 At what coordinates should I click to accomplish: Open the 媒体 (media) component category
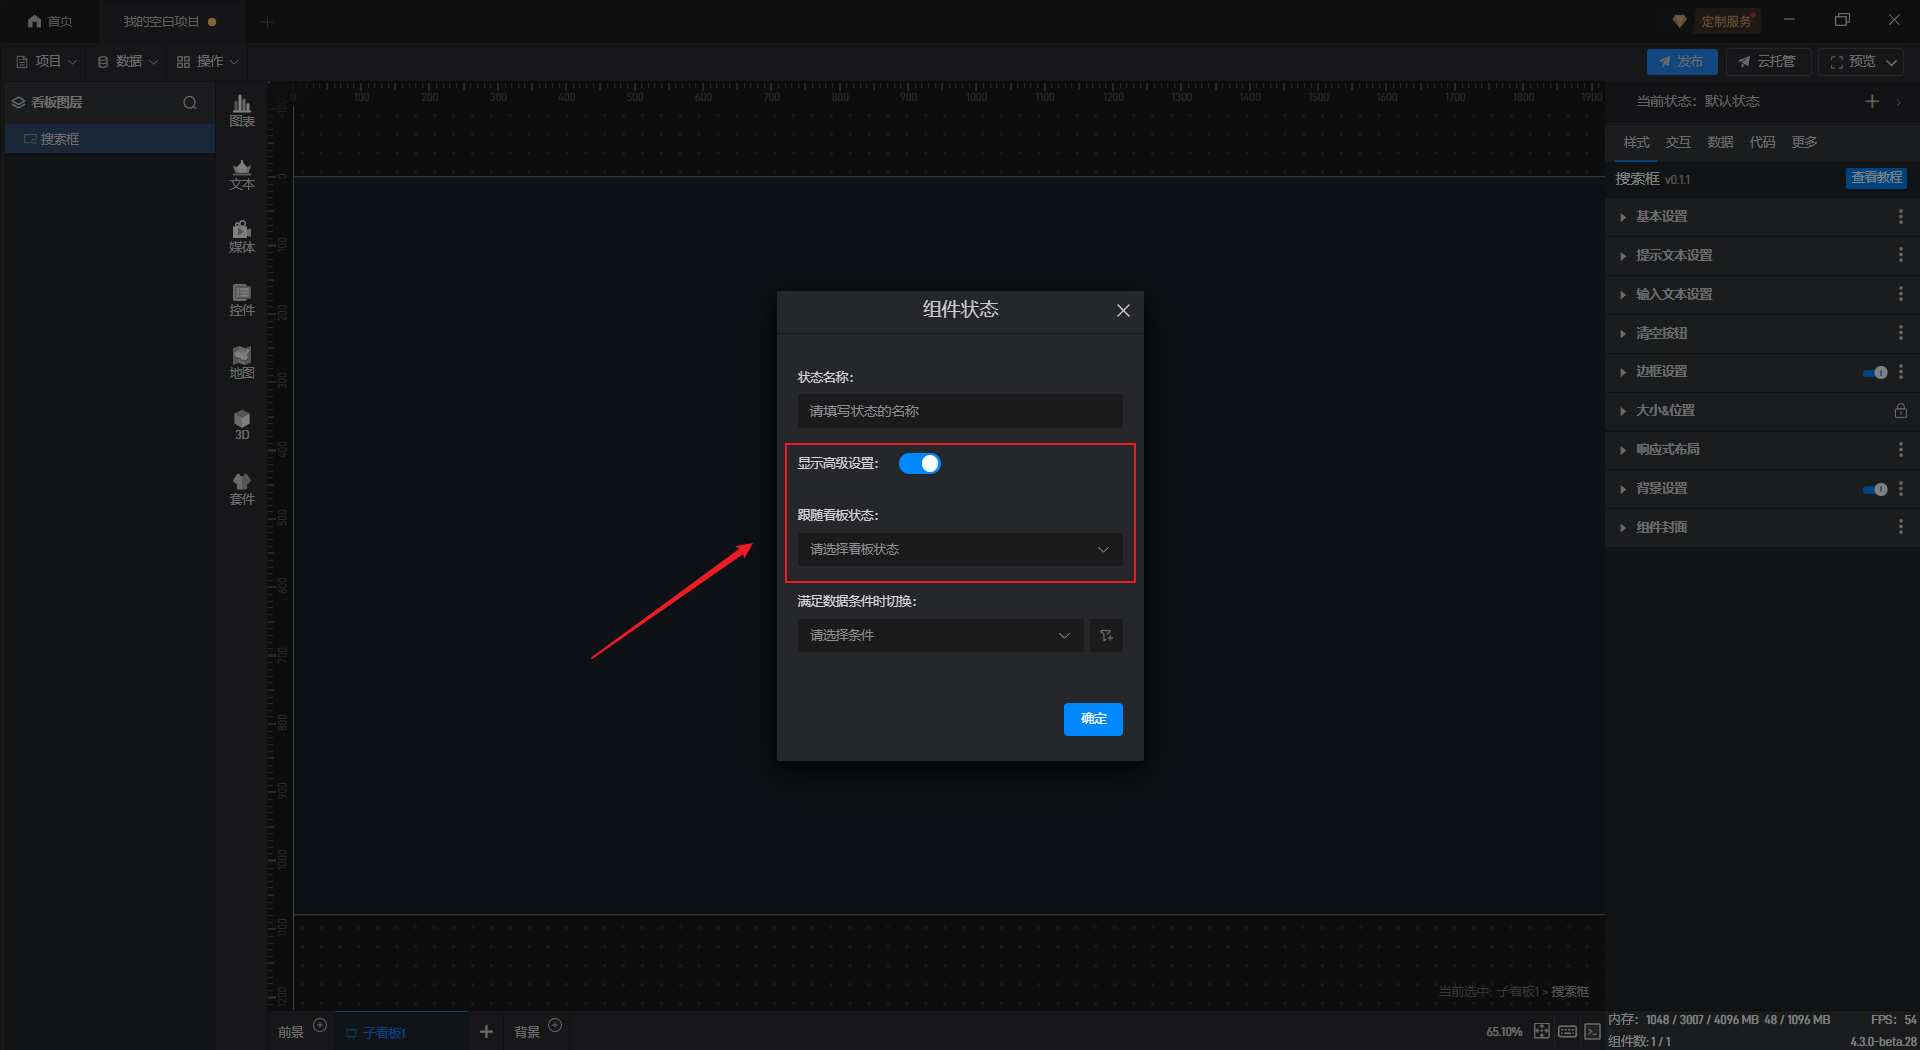[x=242, y=237]
